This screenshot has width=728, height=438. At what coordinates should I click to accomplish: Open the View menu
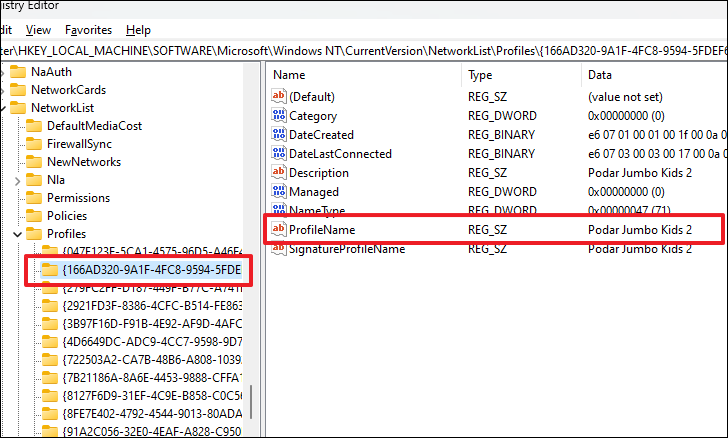[x=38, y=30]
